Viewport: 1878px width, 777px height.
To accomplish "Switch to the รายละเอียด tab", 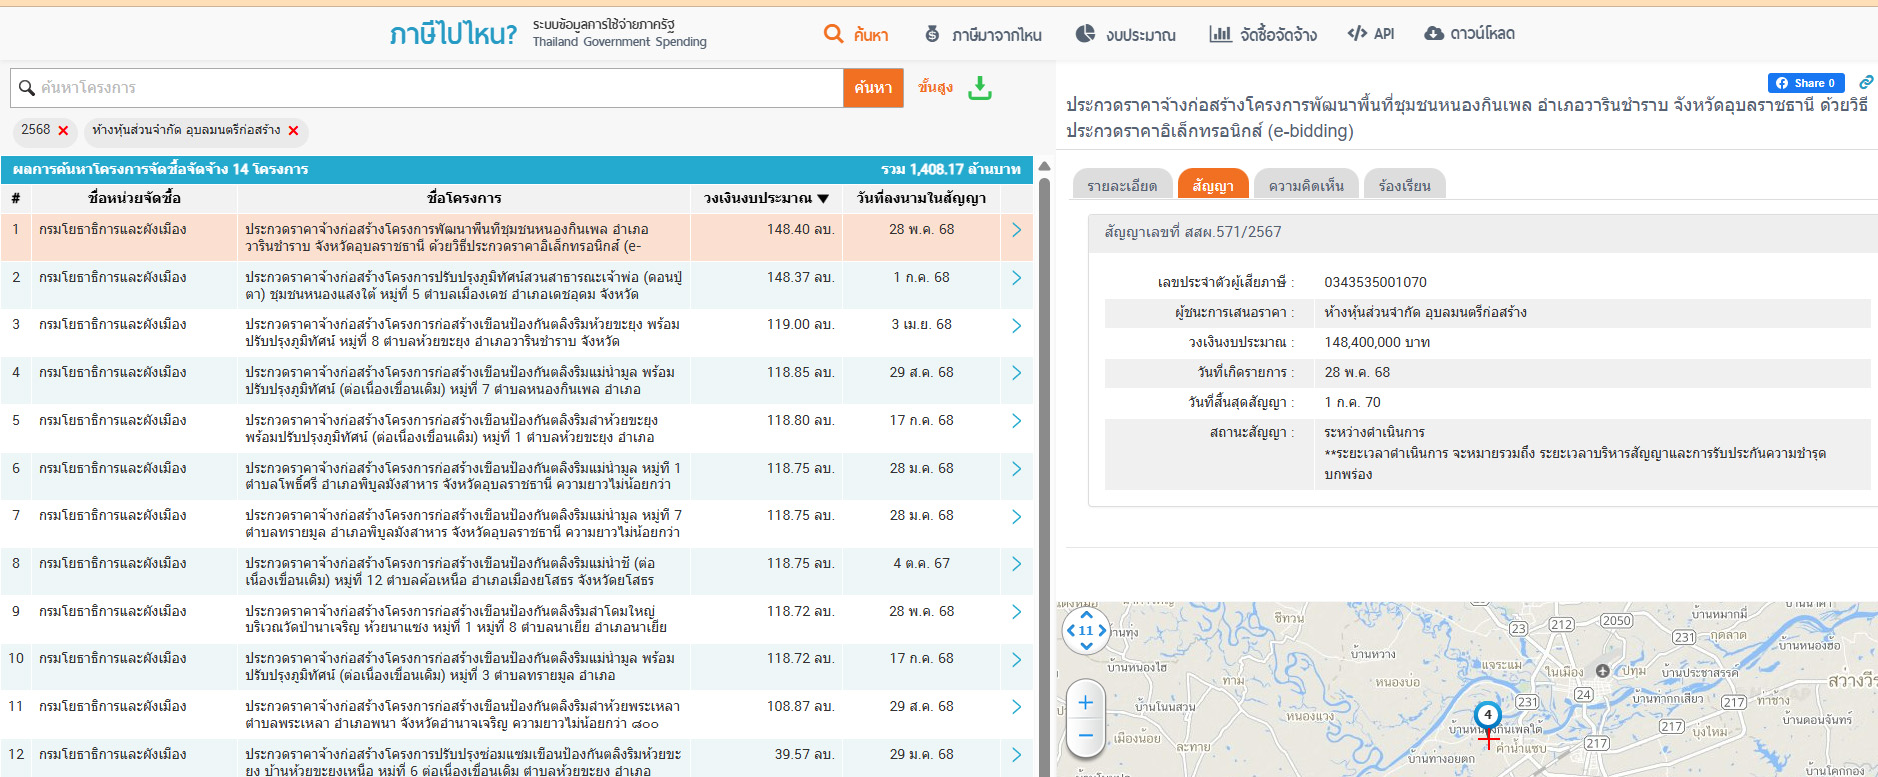I will (x=1121, y=186).
